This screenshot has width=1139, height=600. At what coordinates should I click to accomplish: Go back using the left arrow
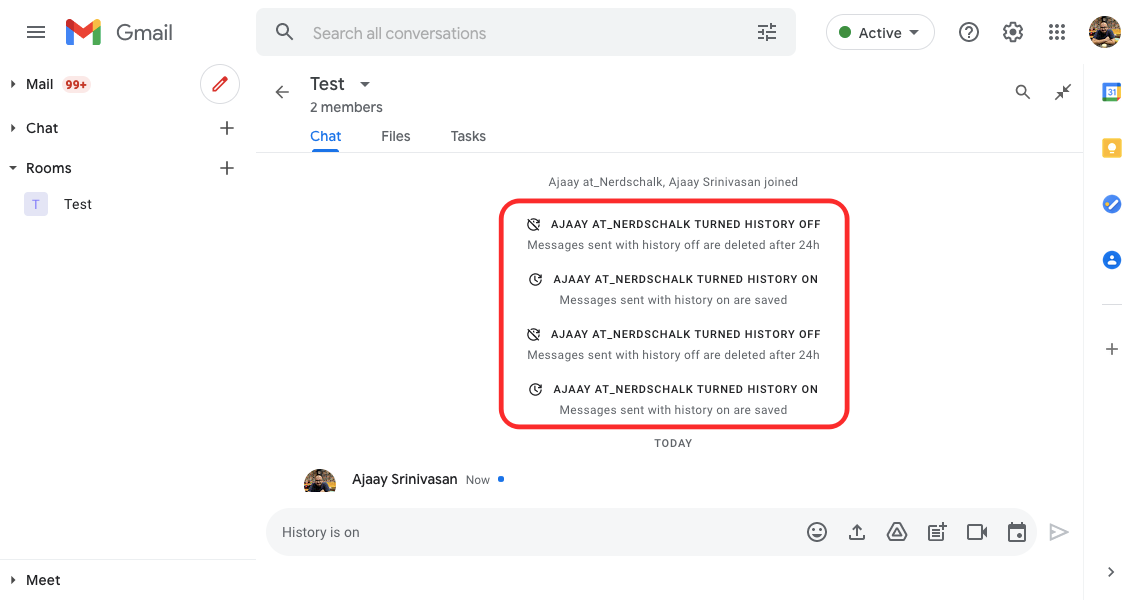(x=282, y=92)
